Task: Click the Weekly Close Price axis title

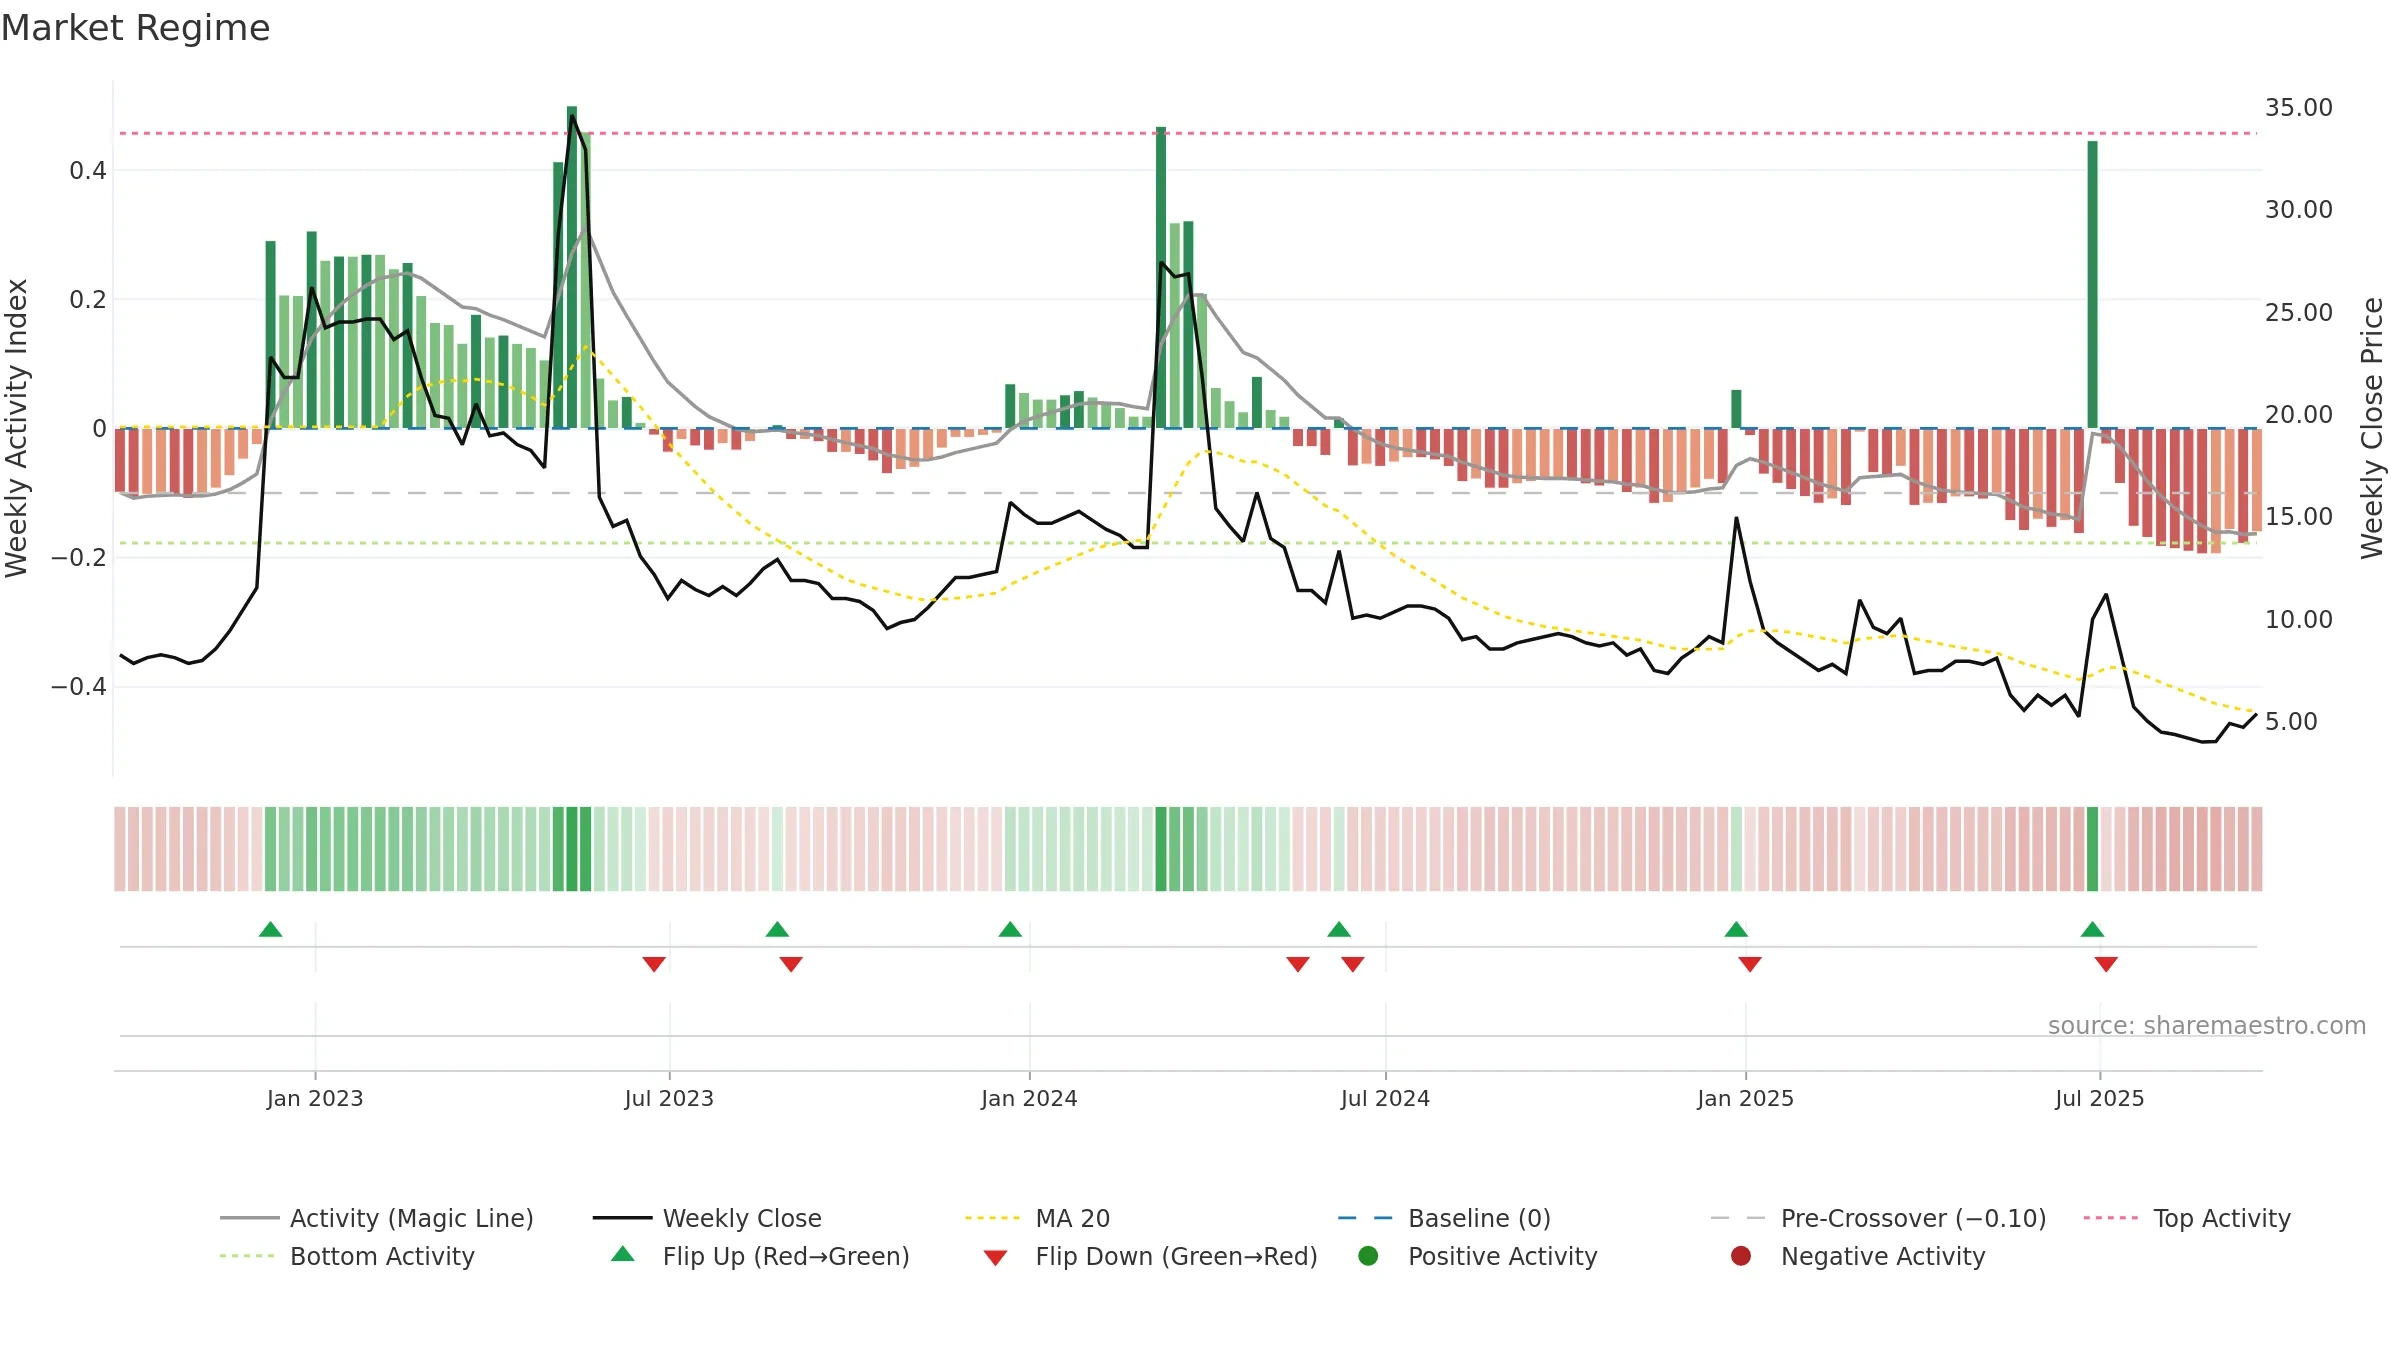Action: 2372,428
